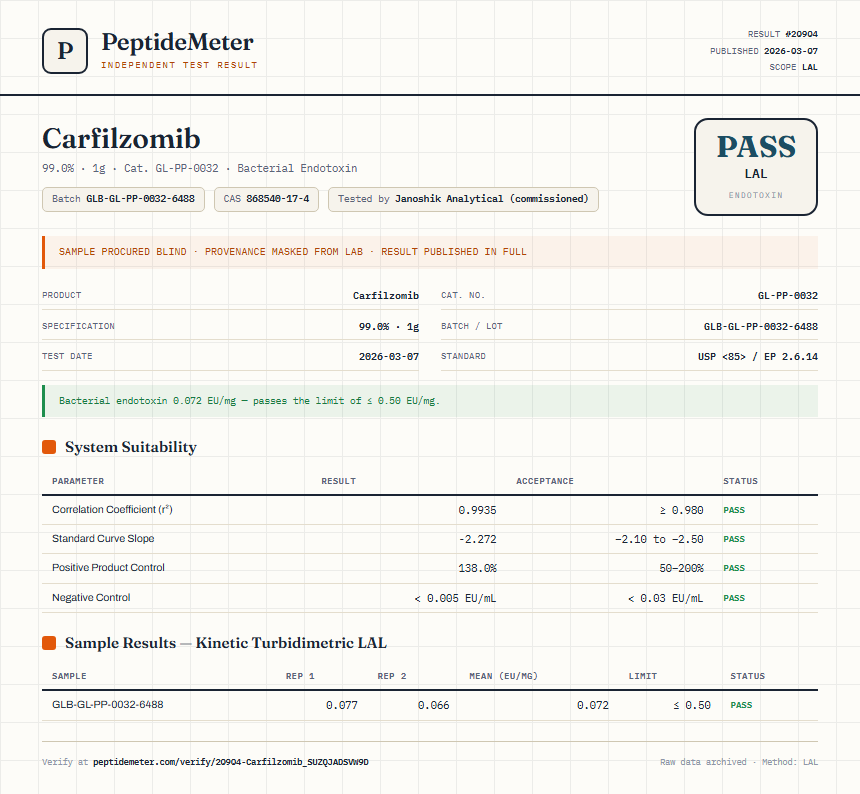Click PASS status for Negative Control
This screenshot has height=794, width=860.
point(734,598)
